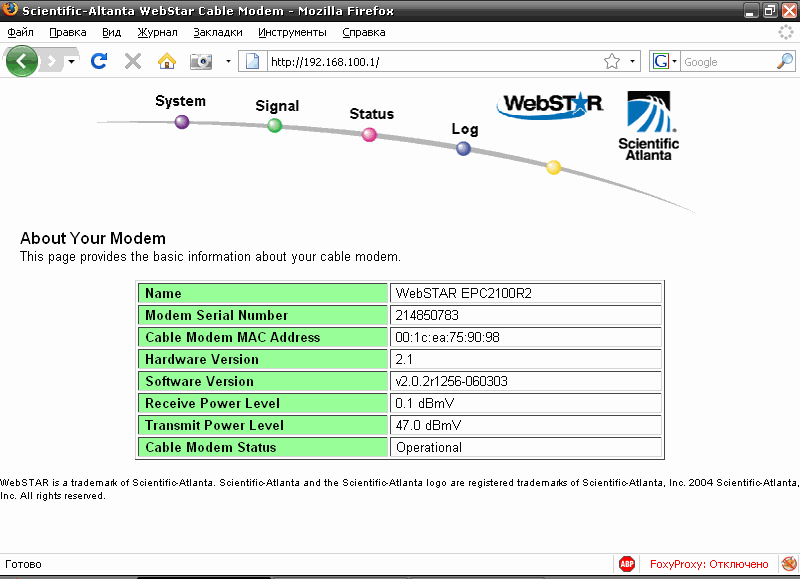Minimize the Firefox window
This screenshot has height=579, width=800.
(750, 10)
